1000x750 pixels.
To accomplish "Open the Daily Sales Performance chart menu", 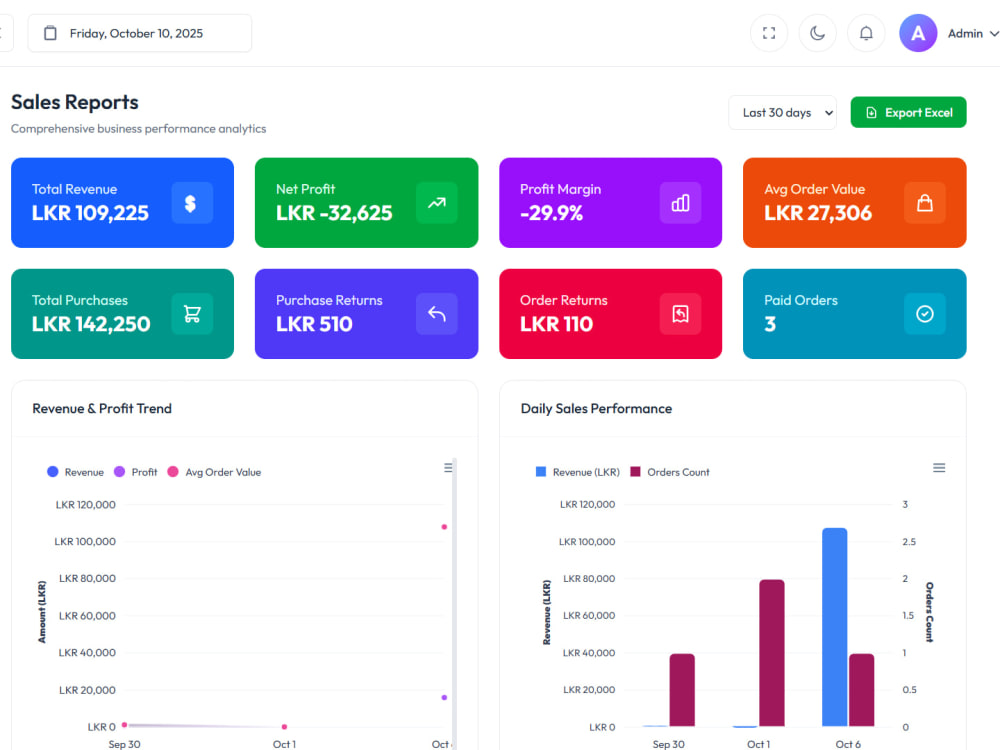I will 939,467.
